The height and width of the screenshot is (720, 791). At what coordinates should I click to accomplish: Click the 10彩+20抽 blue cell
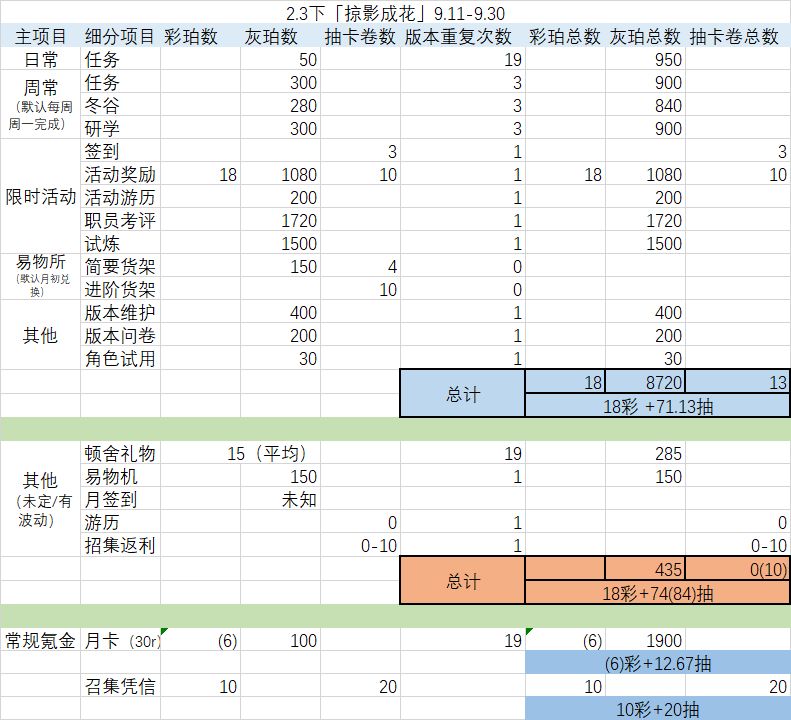click(657, 709)
